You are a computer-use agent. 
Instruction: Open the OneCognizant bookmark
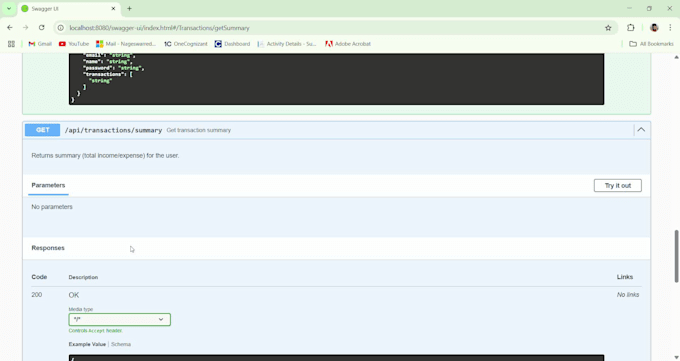pyautogui.click(x=186, y=44)
